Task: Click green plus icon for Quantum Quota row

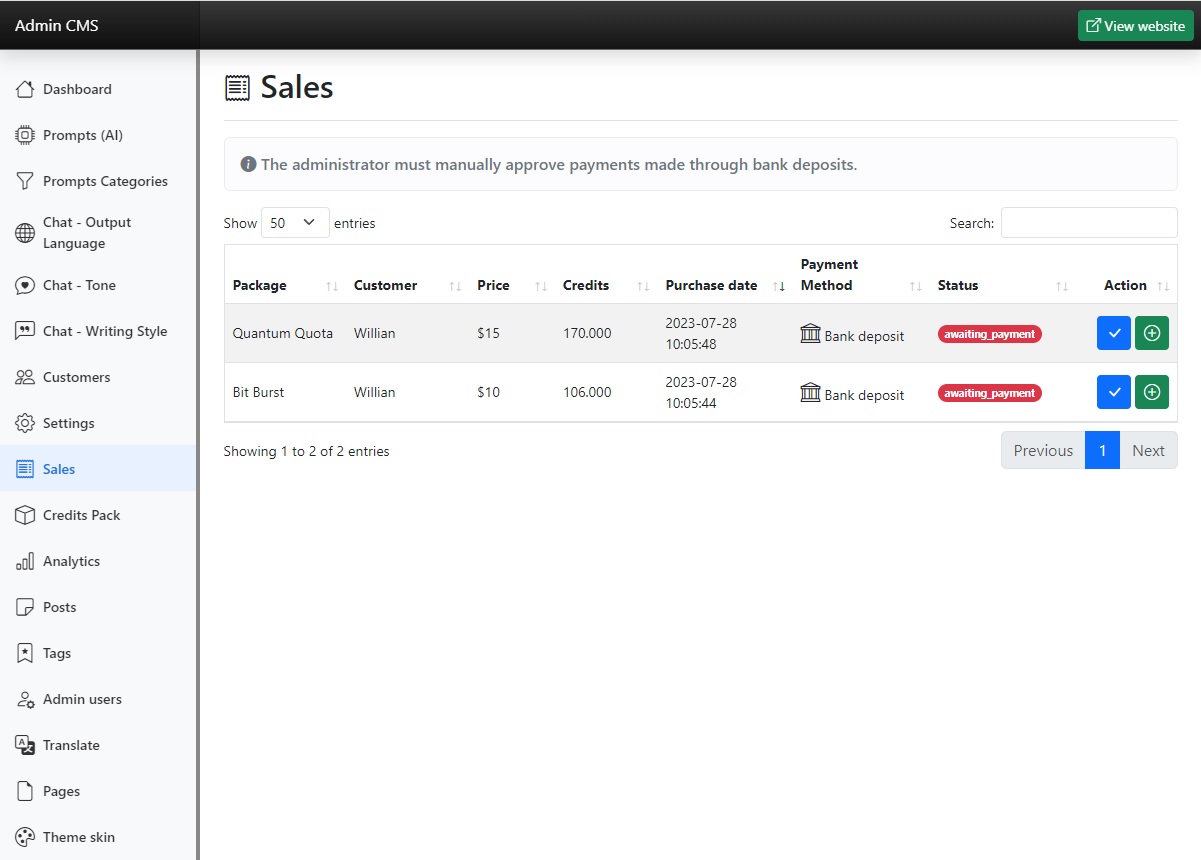Action: 1151,333
